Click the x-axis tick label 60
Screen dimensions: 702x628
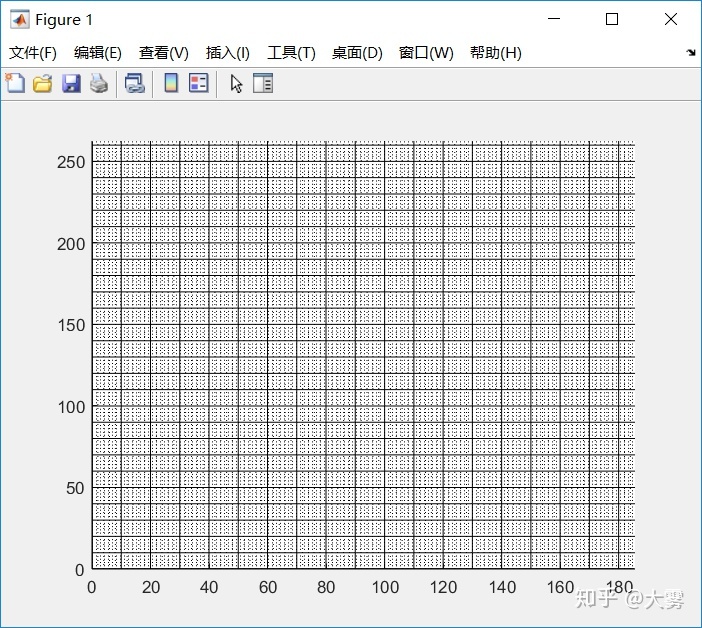coord(268,587)
